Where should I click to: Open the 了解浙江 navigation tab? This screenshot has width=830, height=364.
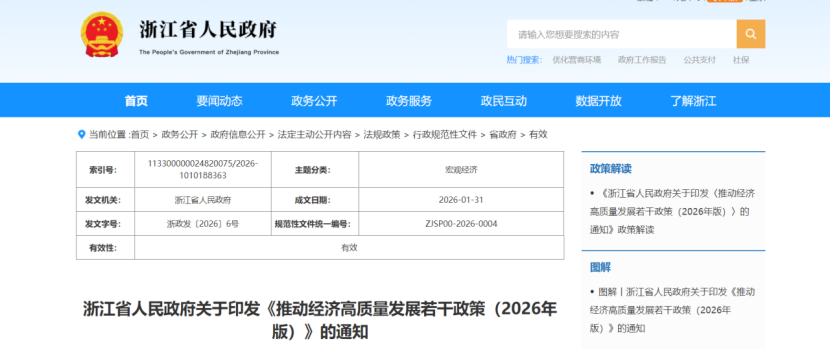click(x=693, y=101)
